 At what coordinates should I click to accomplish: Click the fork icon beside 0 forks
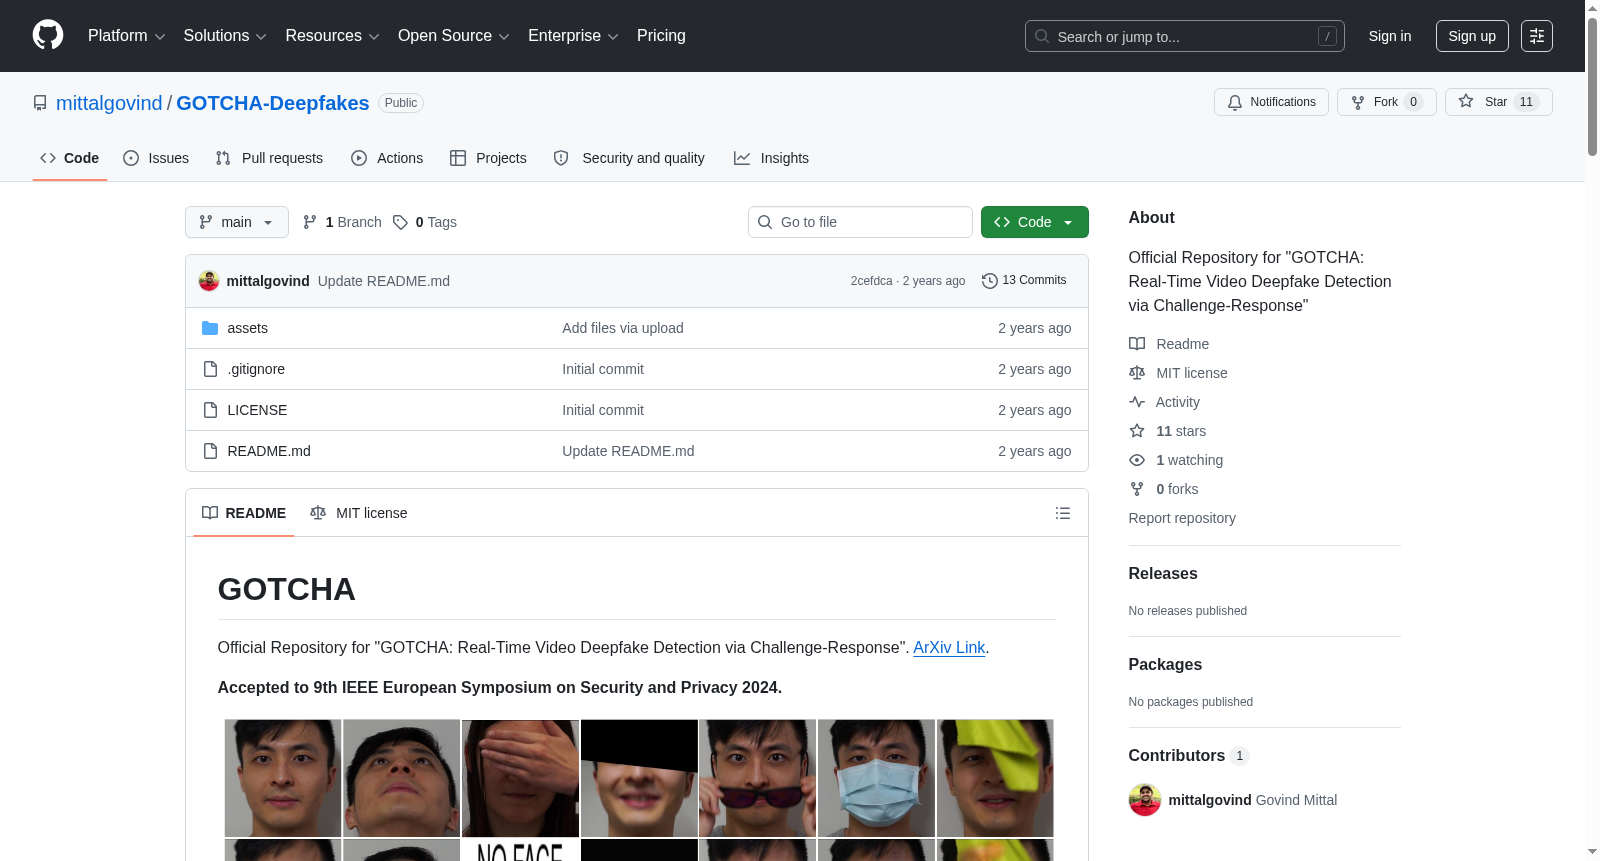click(1137, 489)
